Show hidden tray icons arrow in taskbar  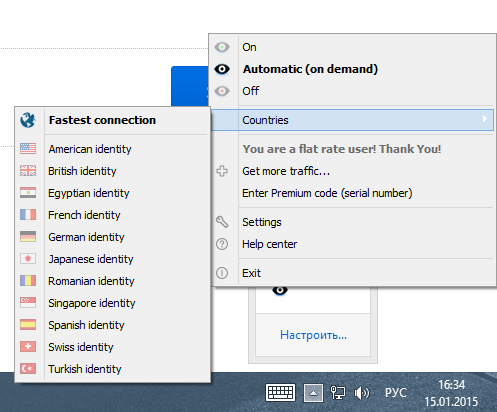click(x=313, y=393)
